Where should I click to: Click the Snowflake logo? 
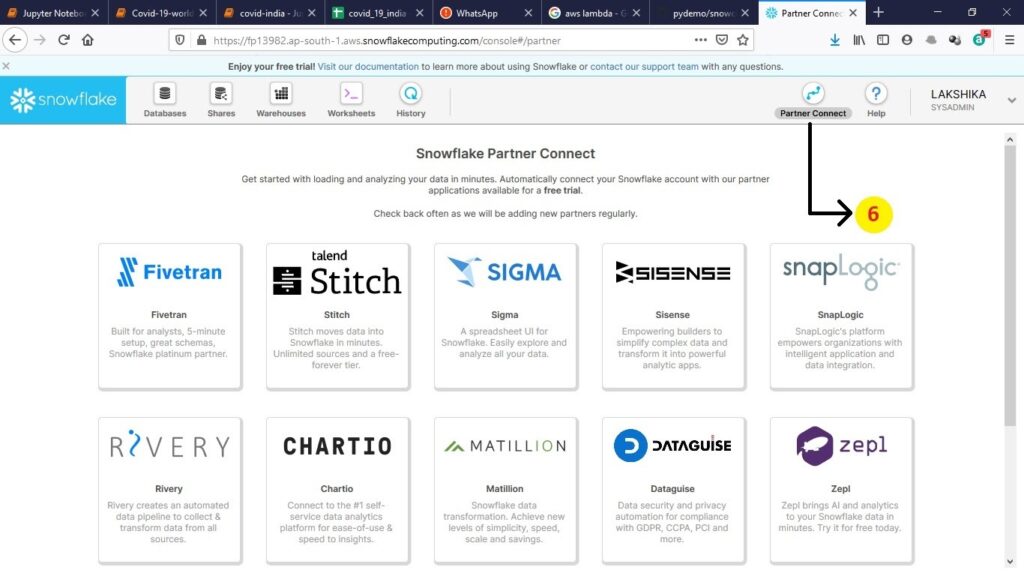63,100
